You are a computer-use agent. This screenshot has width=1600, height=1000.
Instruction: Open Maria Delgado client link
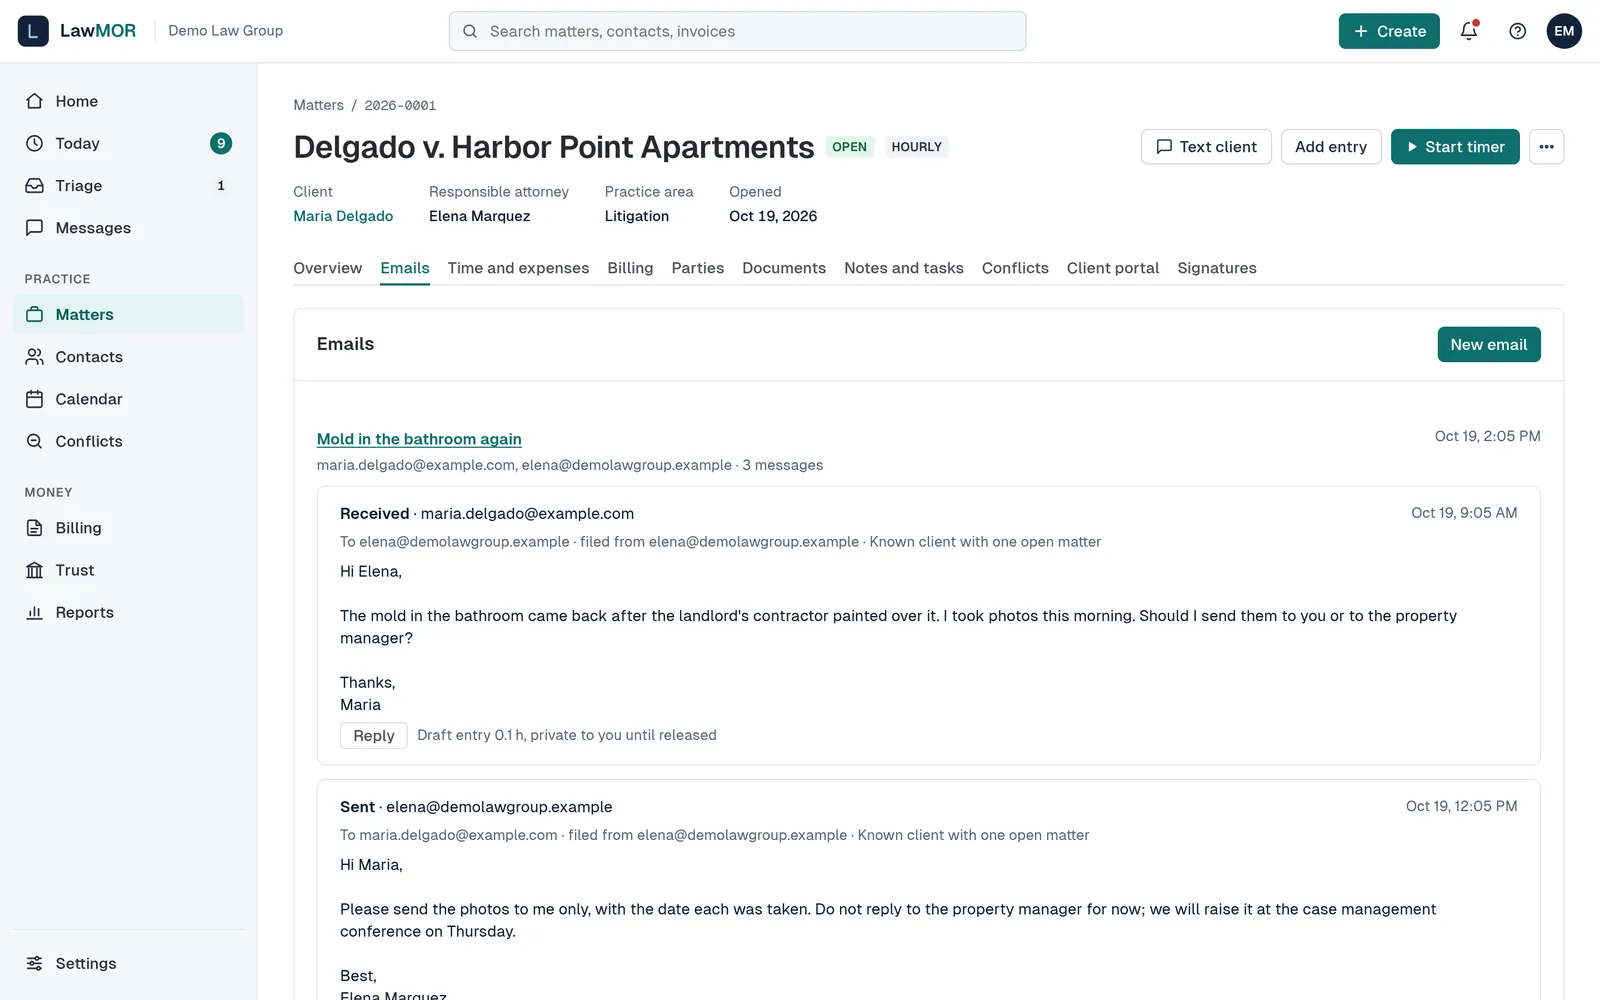pyautogui.click(x=343, y=216)
